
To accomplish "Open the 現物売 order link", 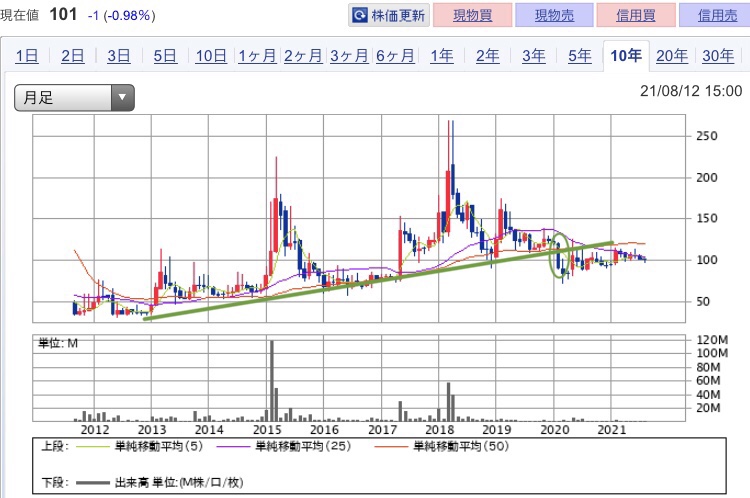I will [554, 15].
